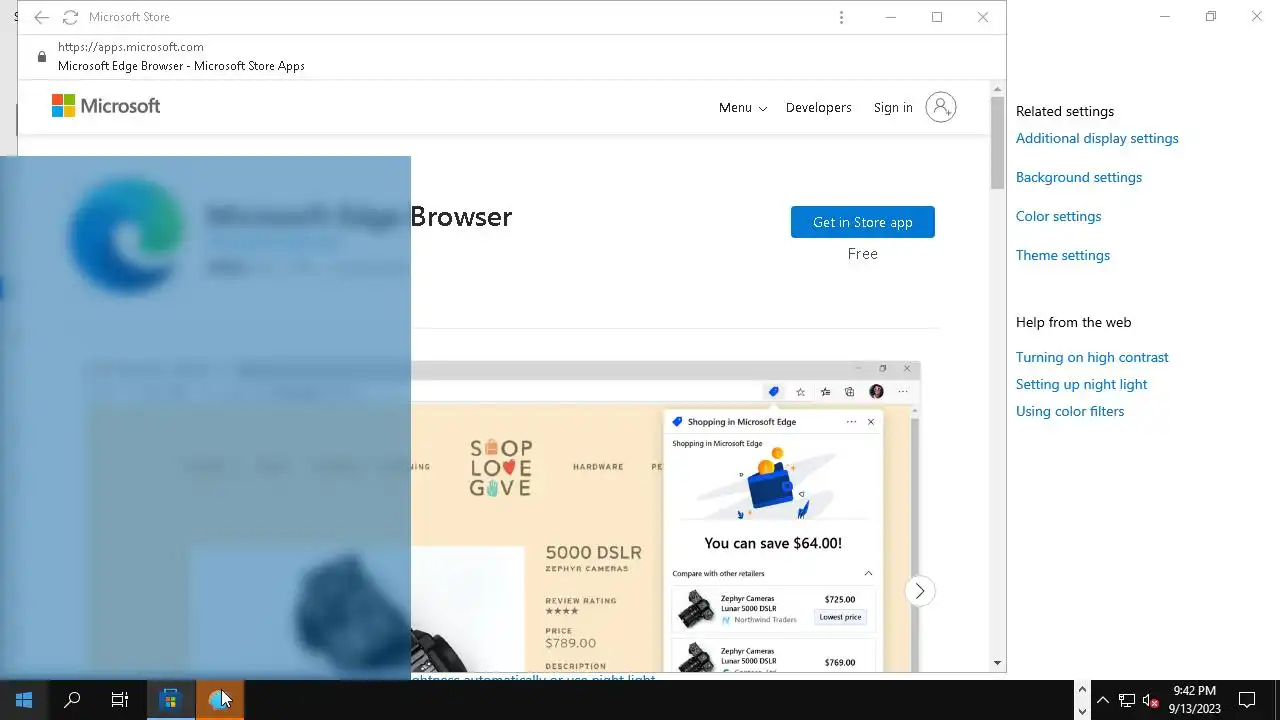Open the notification center icon
The width and height of the screenshot is (1280, 720).
click(1247, 700)
